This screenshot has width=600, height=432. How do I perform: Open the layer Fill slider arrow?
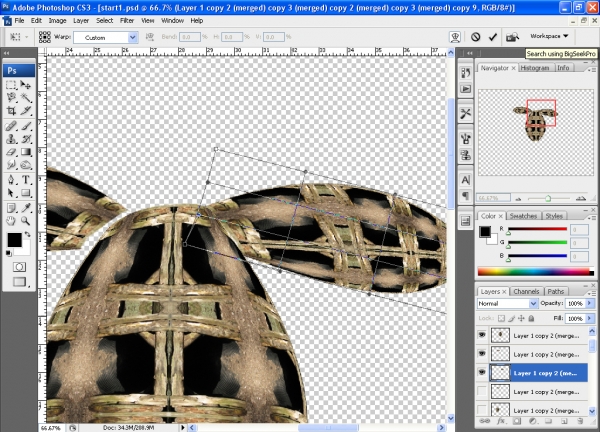(x=590, y=318)
